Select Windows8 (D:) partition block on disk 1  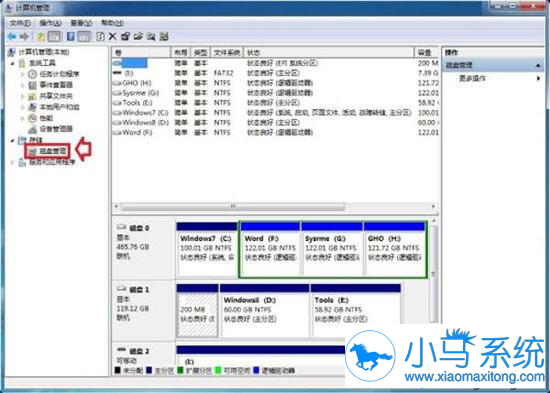point(265,311)
